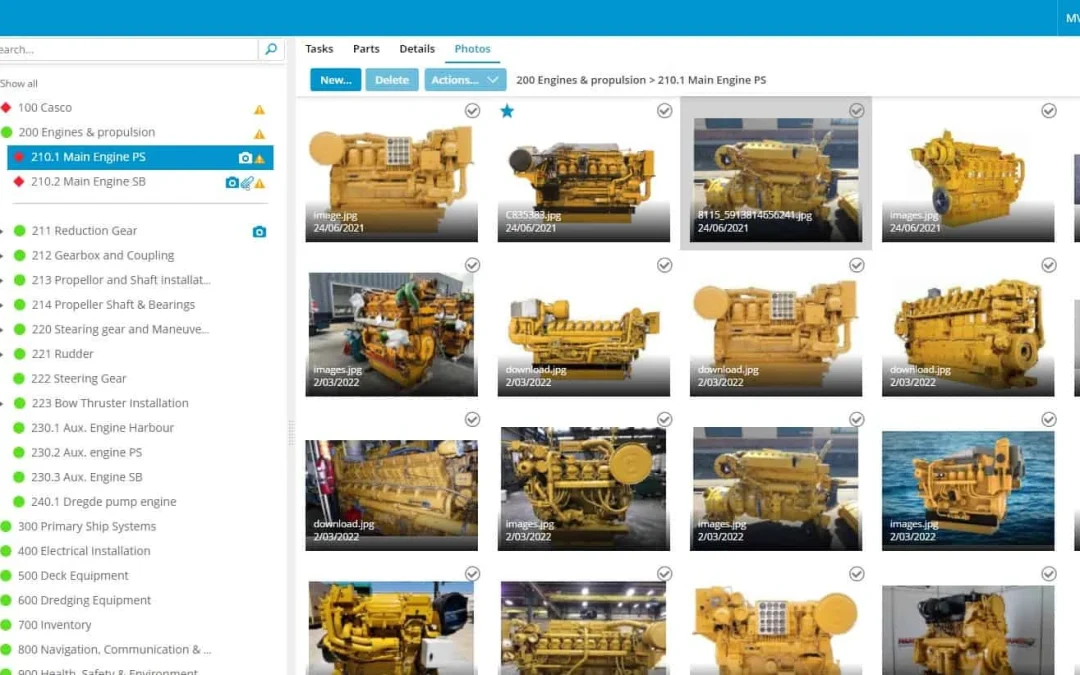The image size is (1080, 675).
Task: Tick the checkmark on image.jpg photo
Action: [472, 111]
